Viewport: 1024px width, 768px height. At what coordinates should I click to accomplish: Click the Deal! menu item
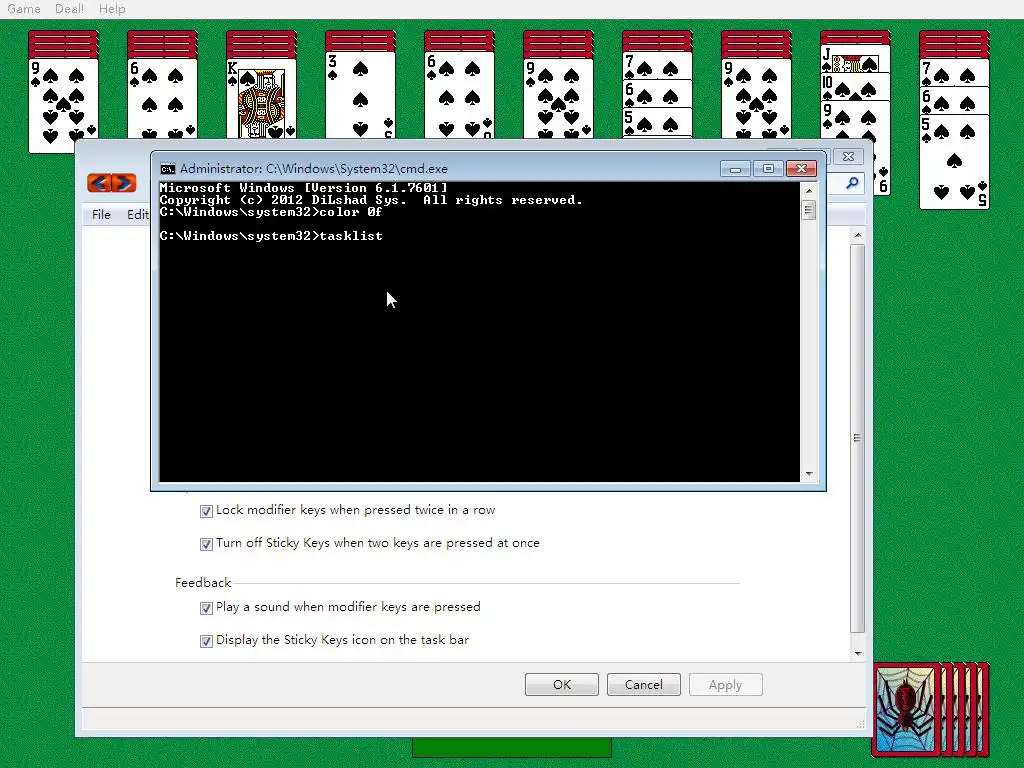[69, 9]
